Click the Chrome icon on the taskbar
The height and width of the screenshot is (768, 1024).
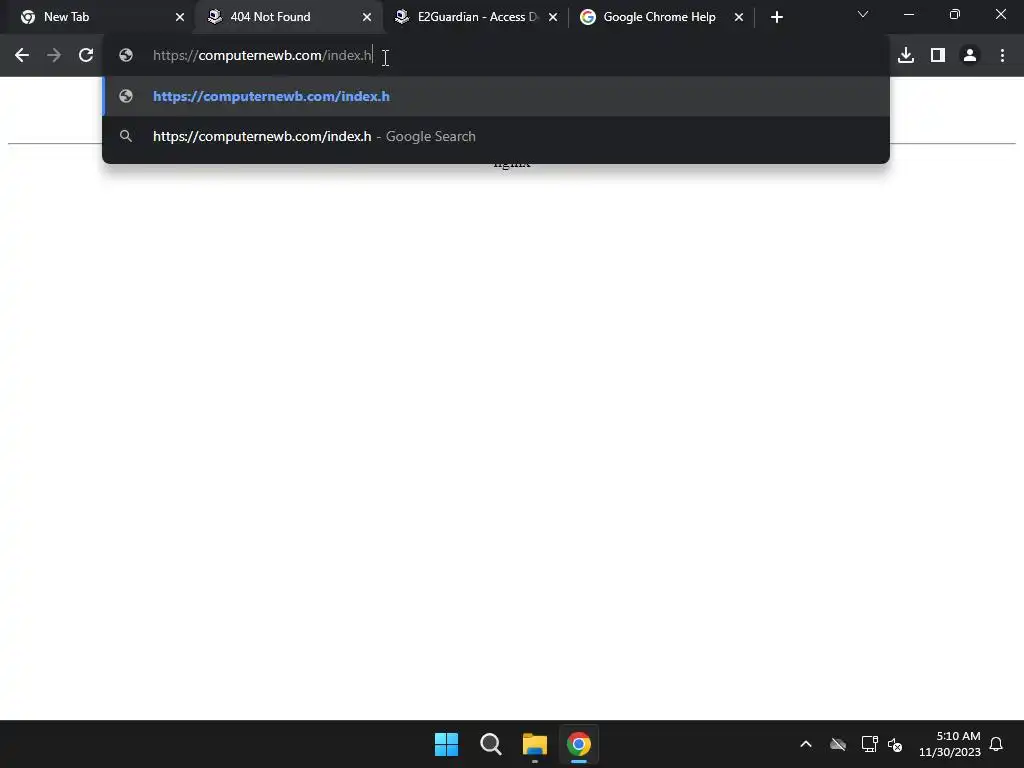tap(579, 744)
